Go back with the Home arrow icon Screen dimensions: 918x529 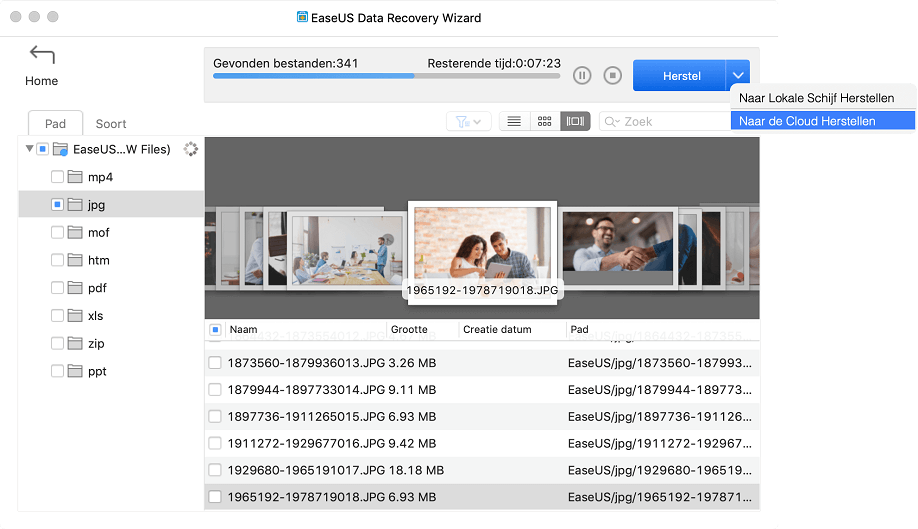pyautogui.click(x=42, y=54)
